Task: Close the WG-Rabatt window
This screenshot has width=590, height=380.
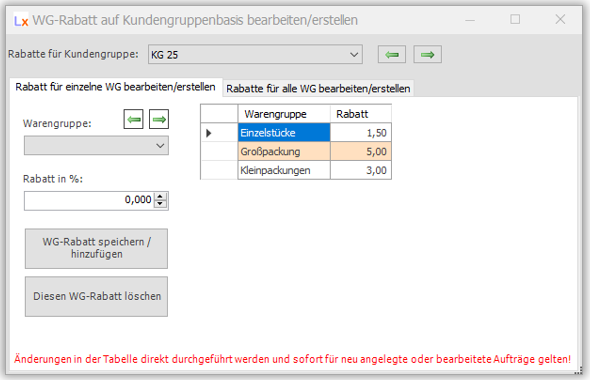Action: click(x=560, y=20)
